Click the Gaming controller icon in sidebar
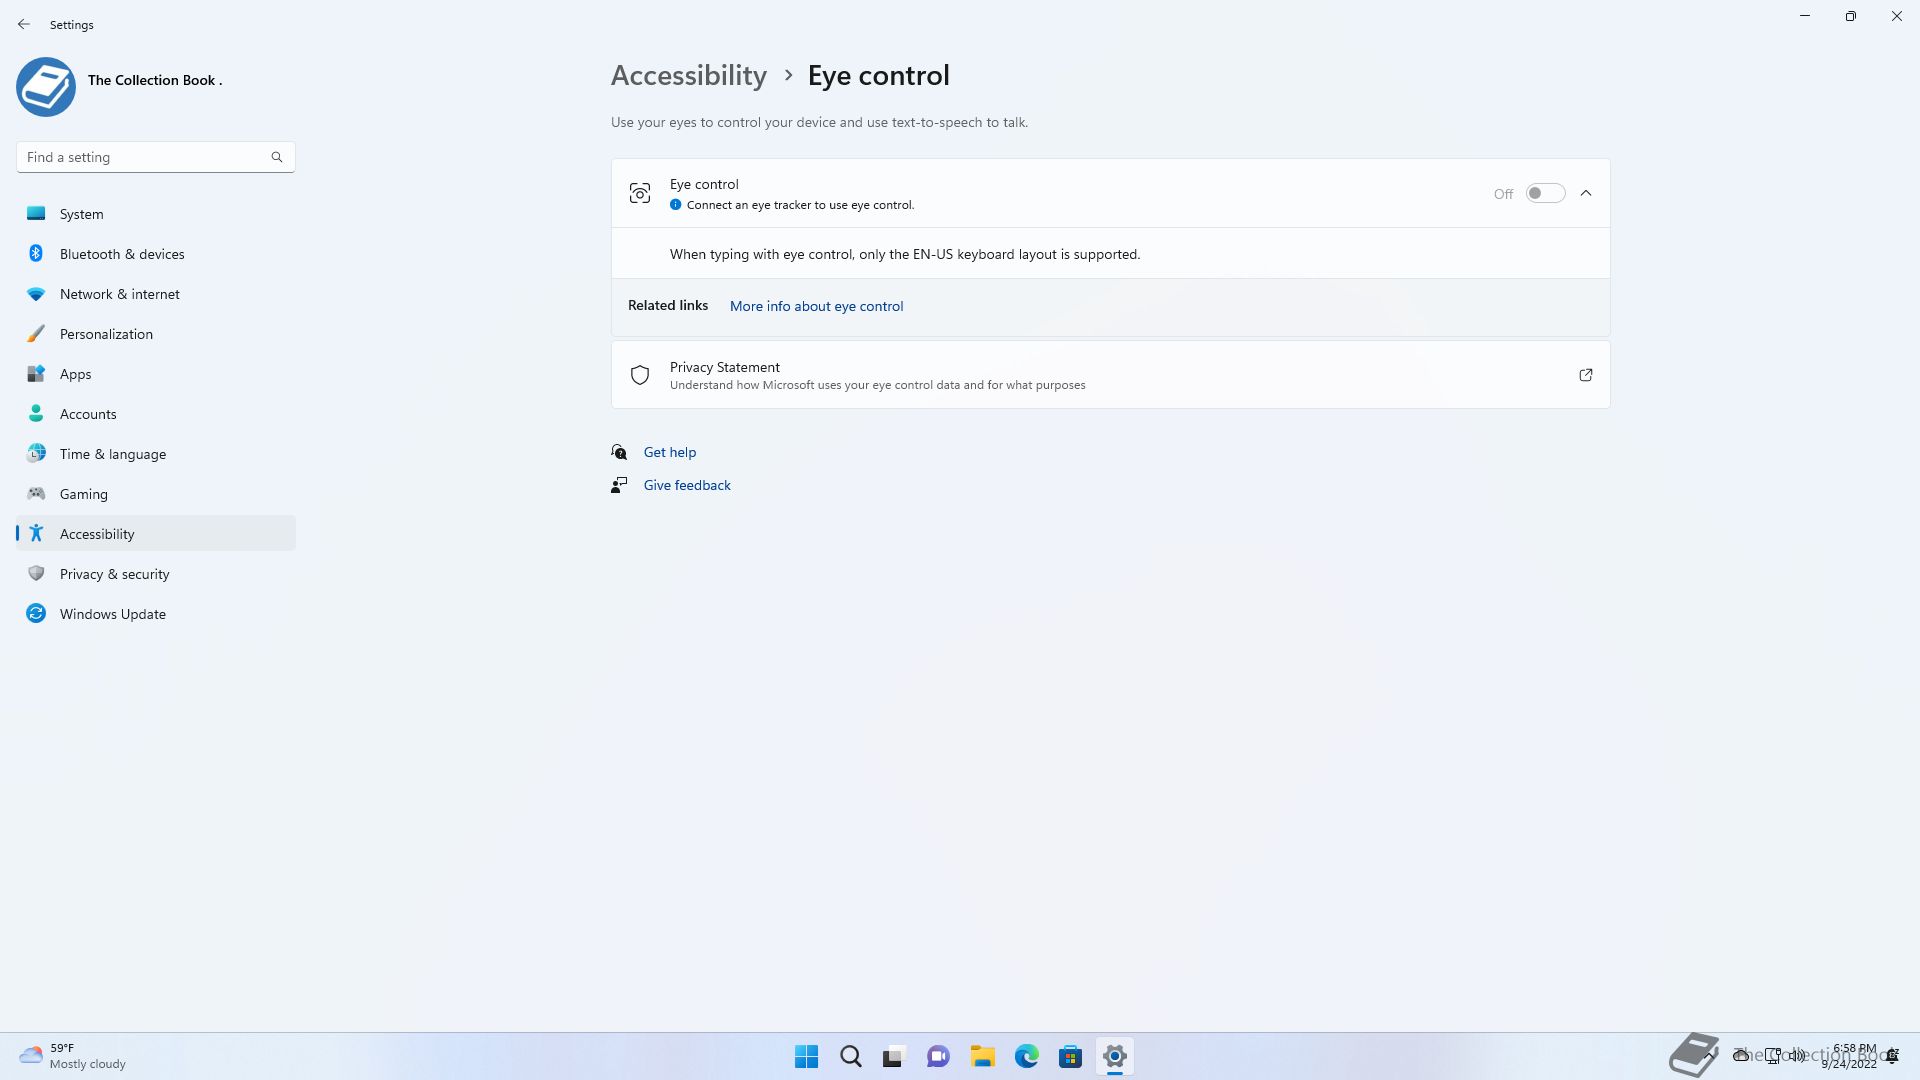Screen dimensions: 1920x1080 36,493
